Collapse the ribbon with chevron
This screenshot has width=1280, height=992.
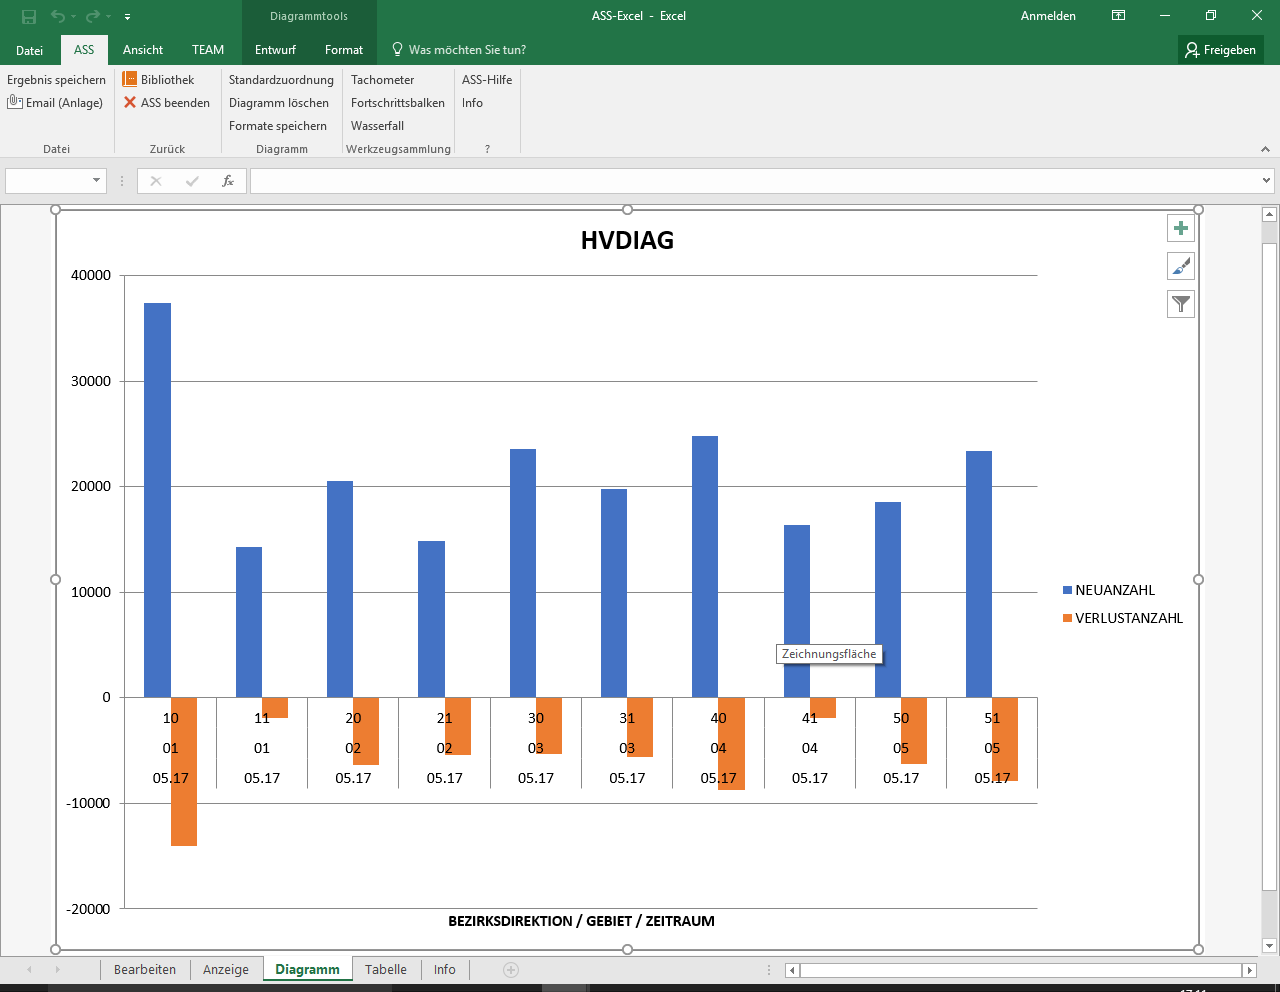click(x=1265, y=149)
